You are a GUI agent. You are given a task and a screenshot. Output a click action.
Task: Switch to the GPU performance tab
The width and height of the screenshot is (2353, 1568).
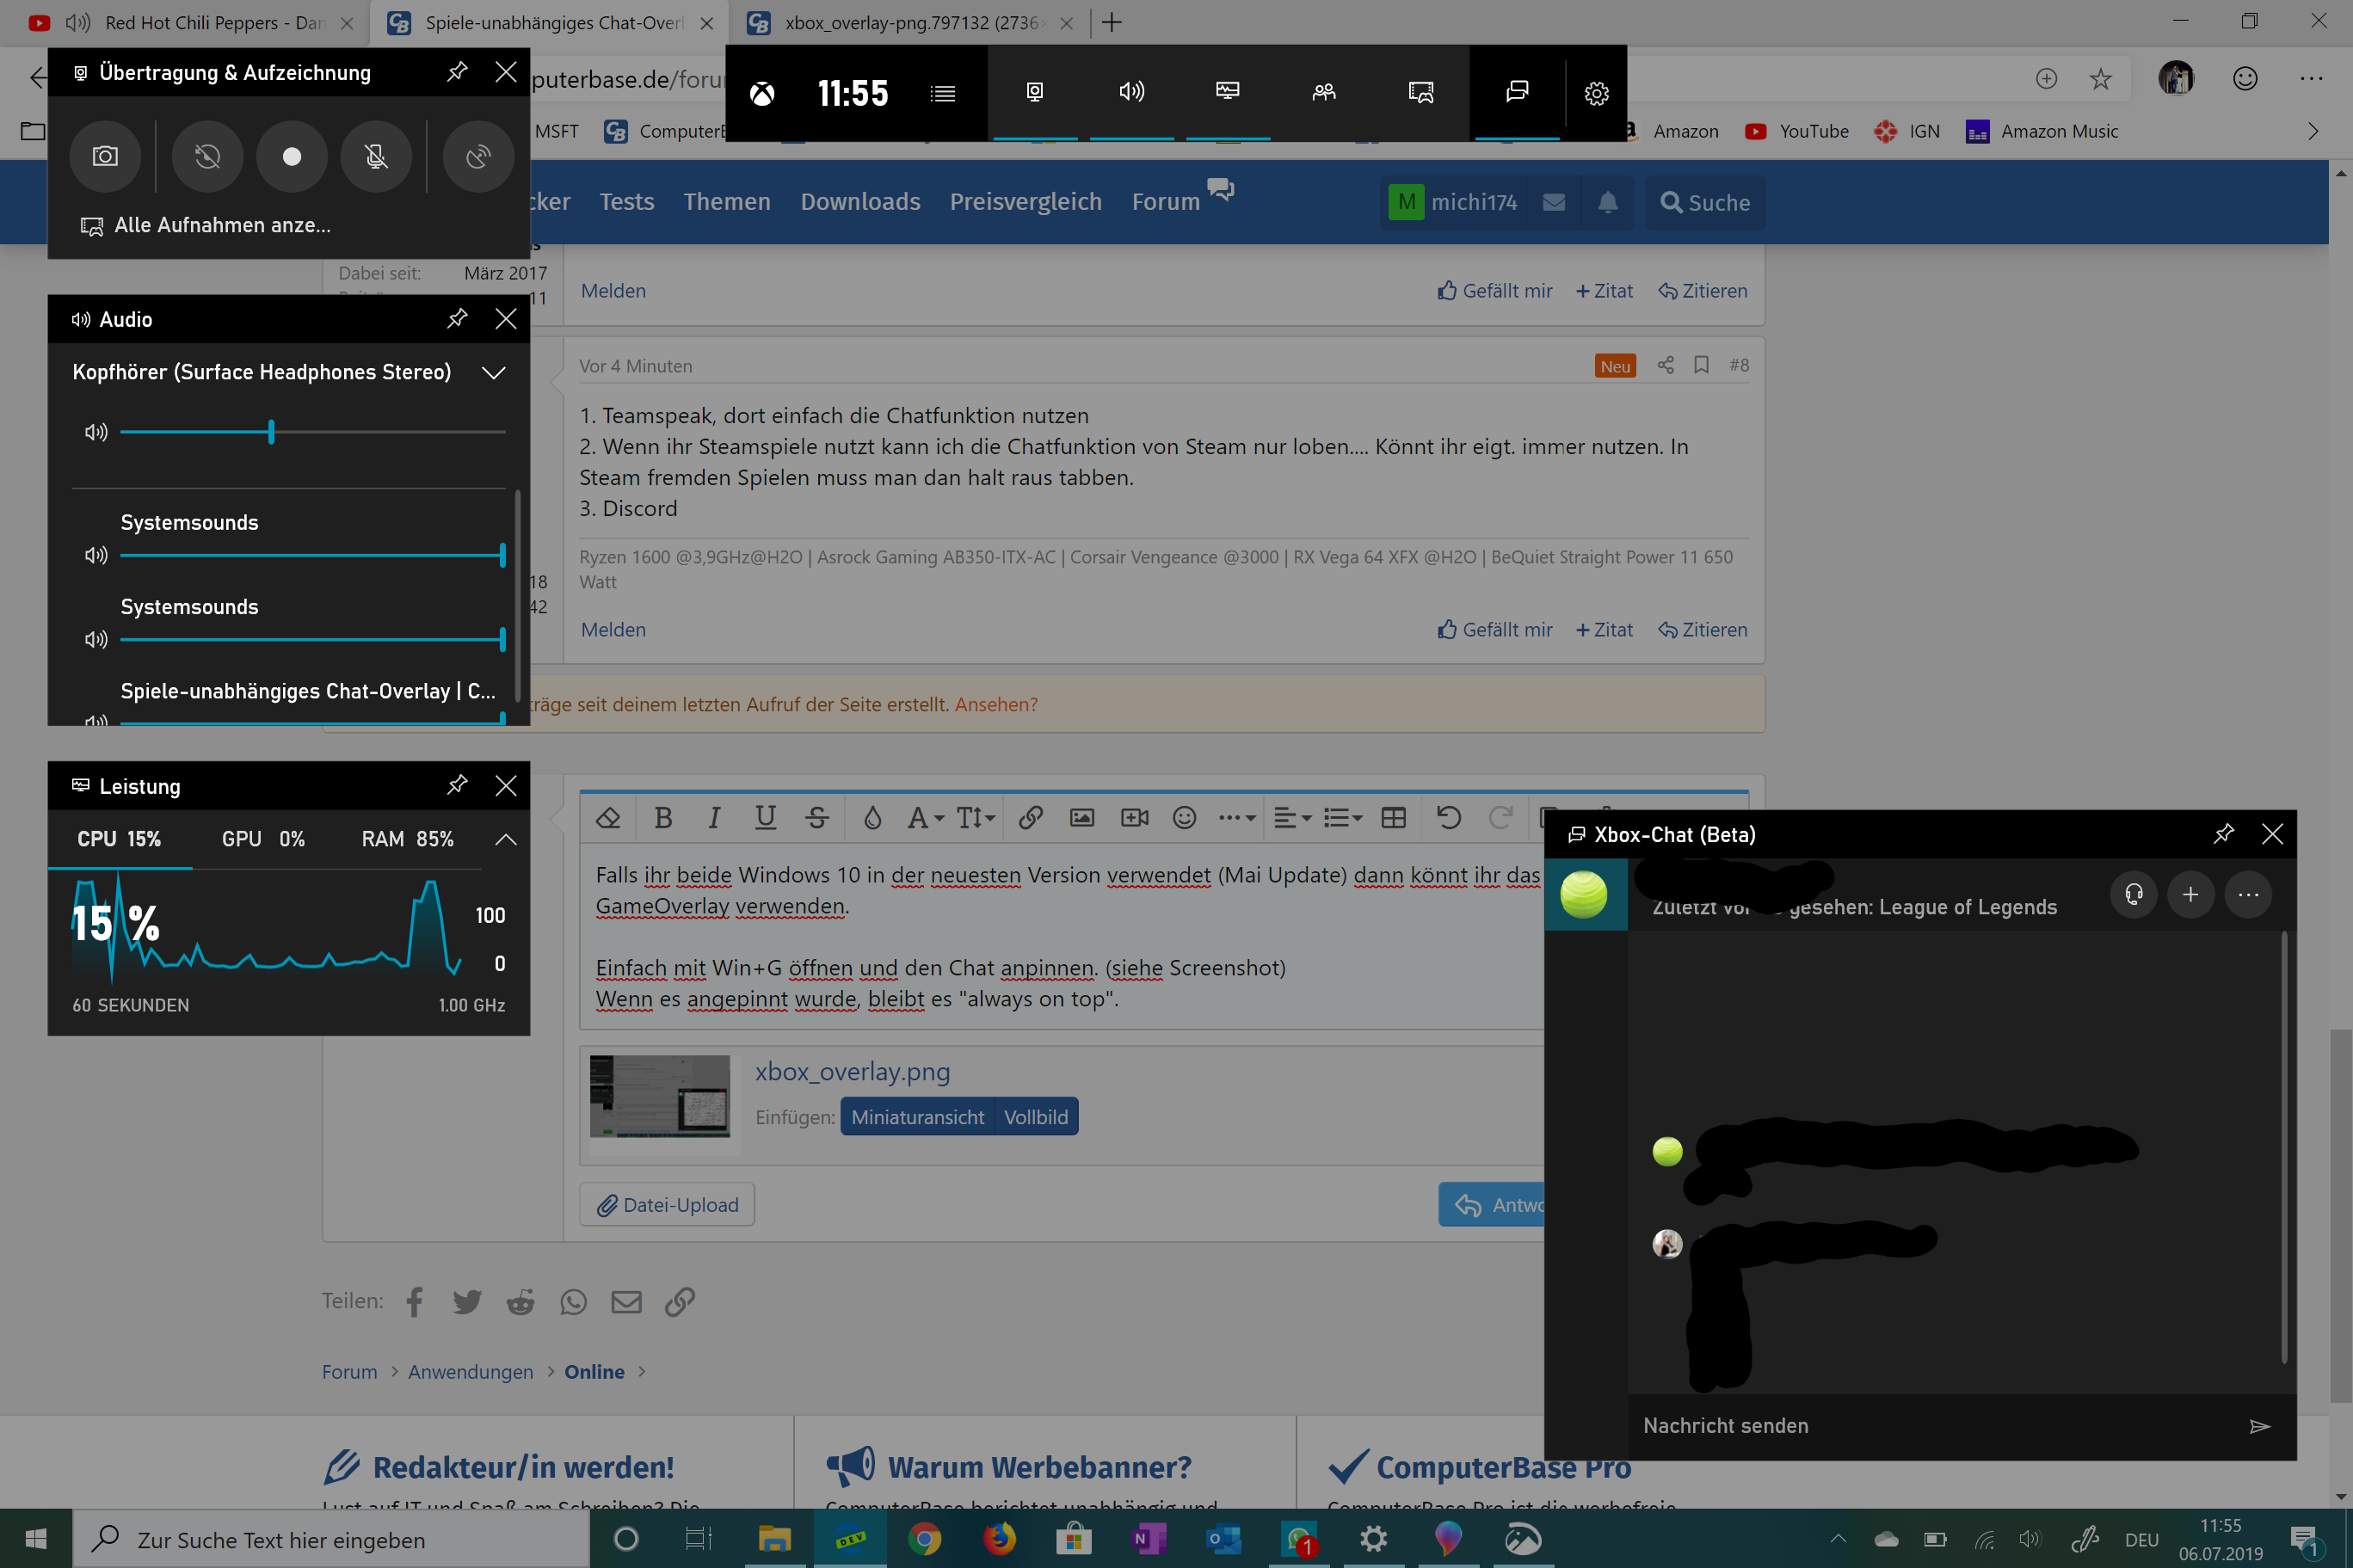coord(263,839)
